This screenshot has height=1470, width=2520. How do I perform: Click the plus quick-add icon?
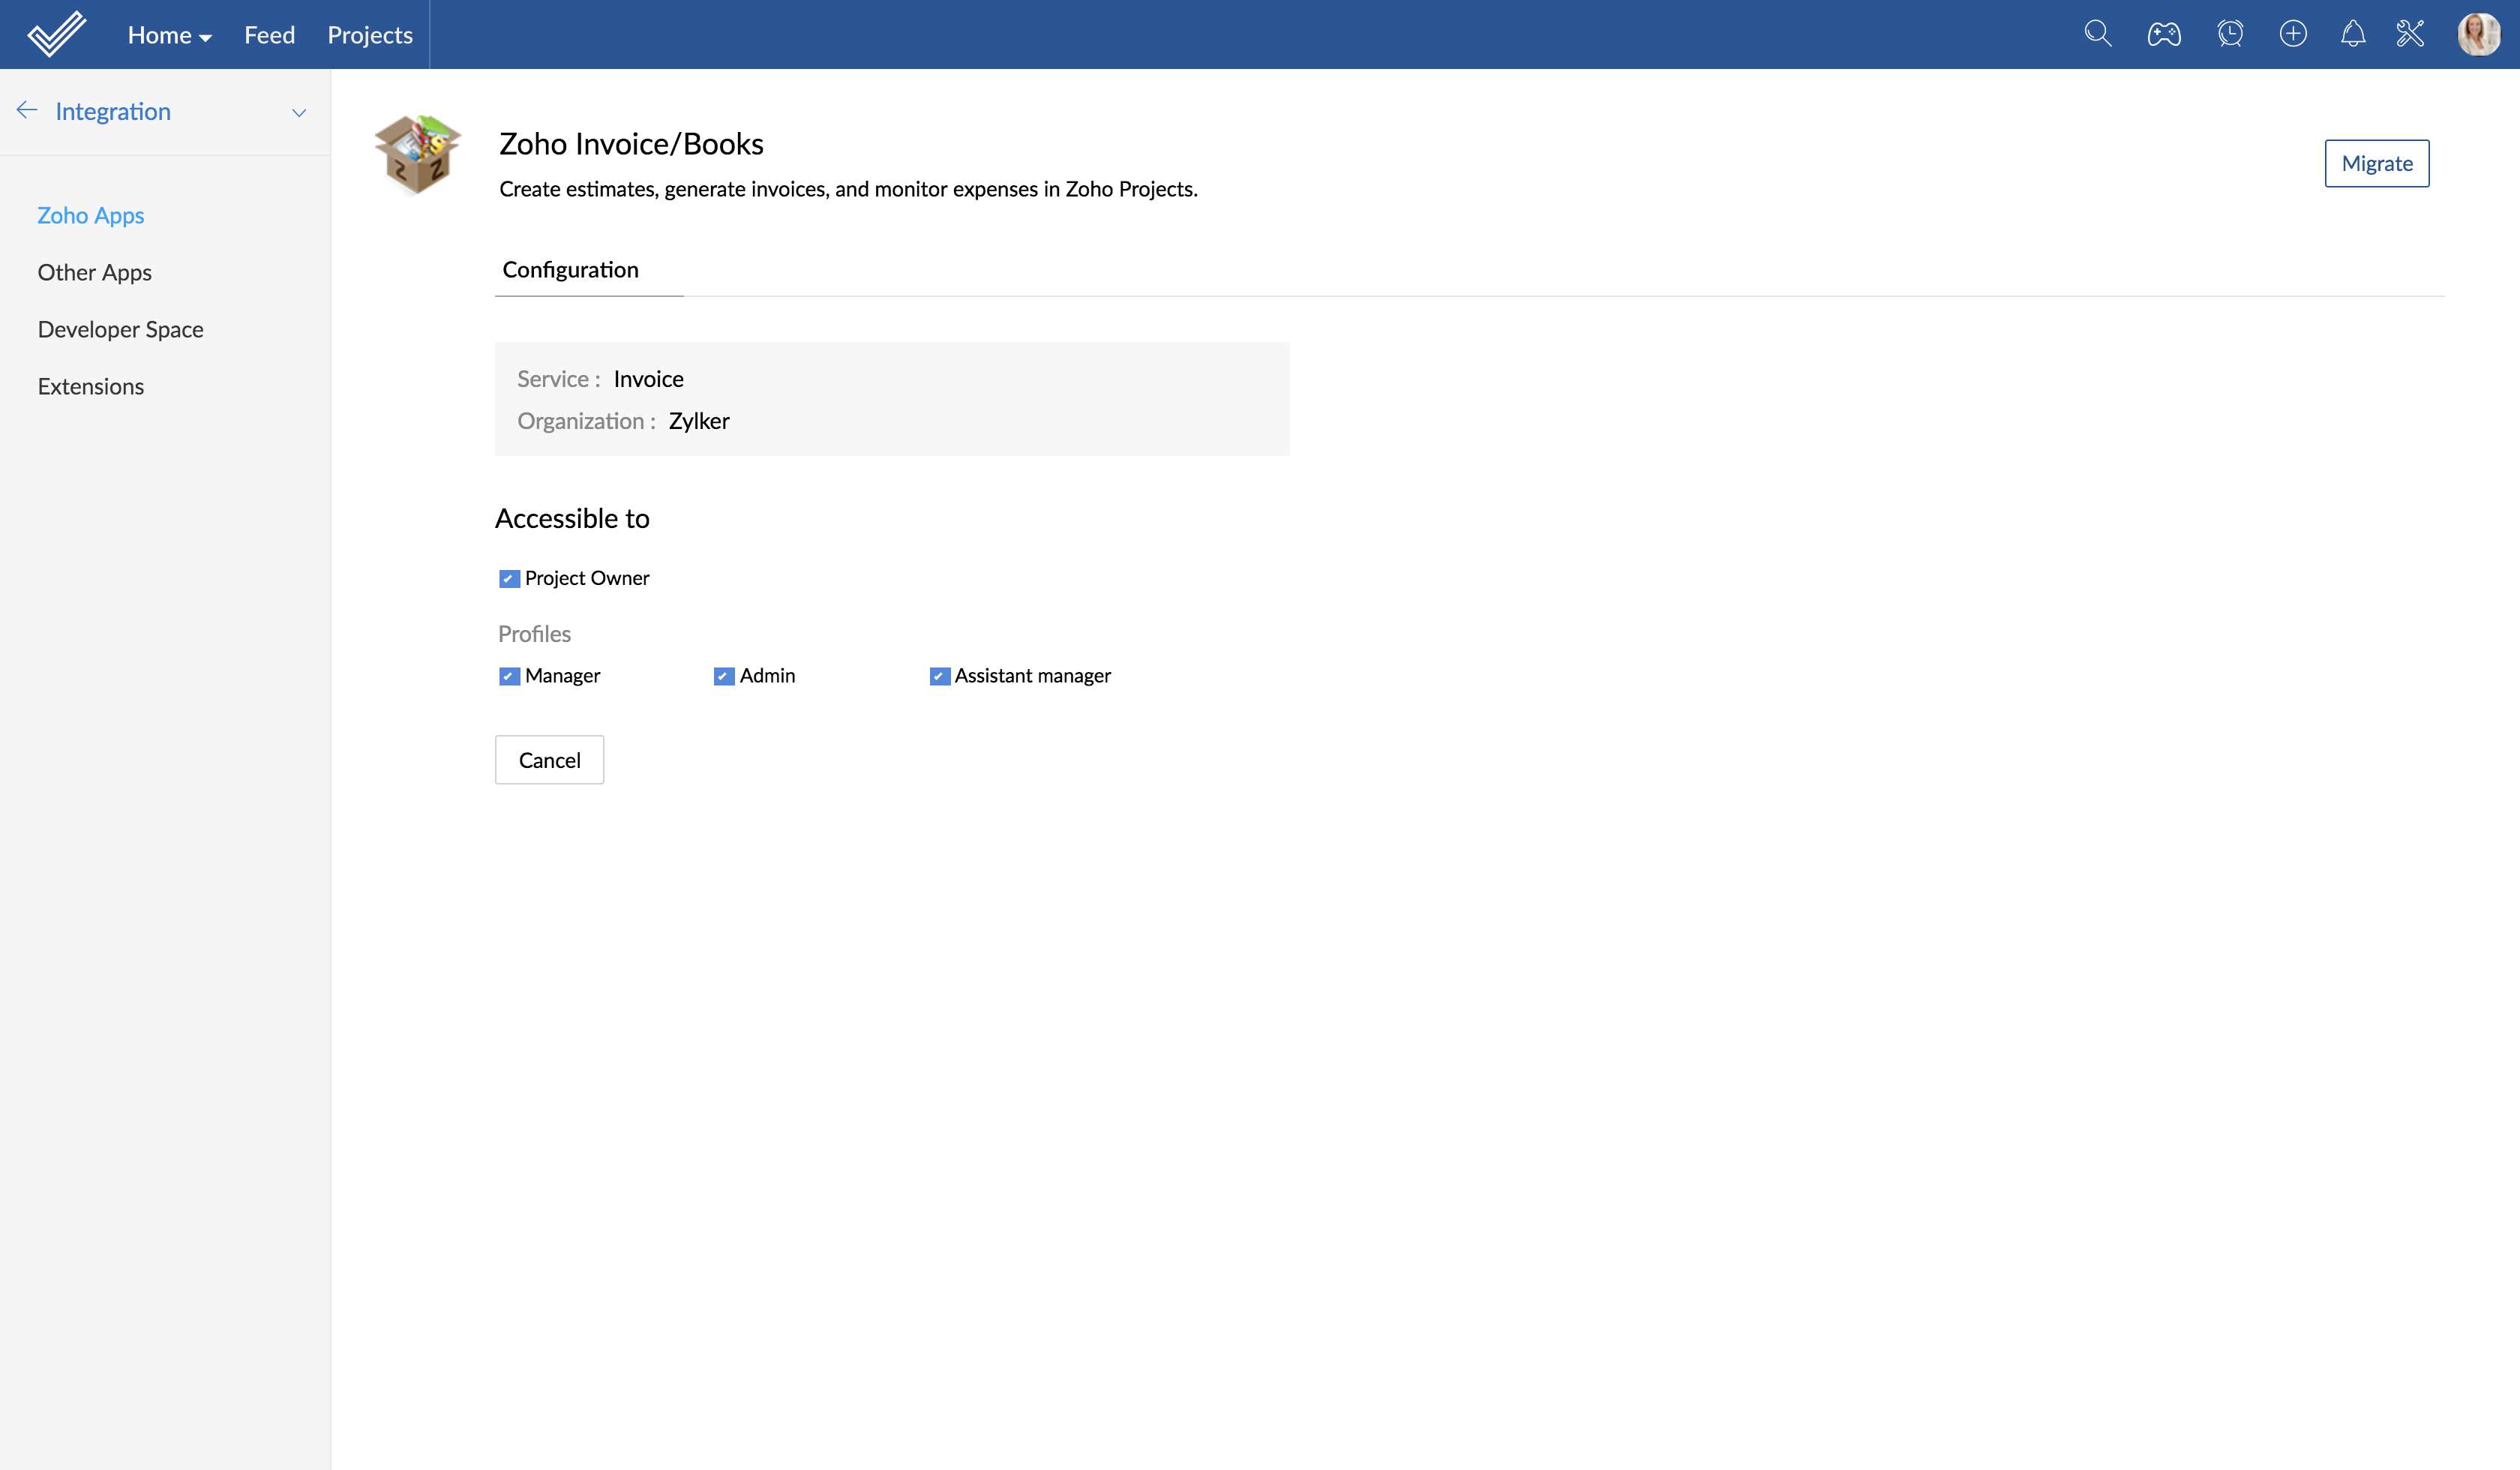pyautogui.click(x=2293, y=34)
